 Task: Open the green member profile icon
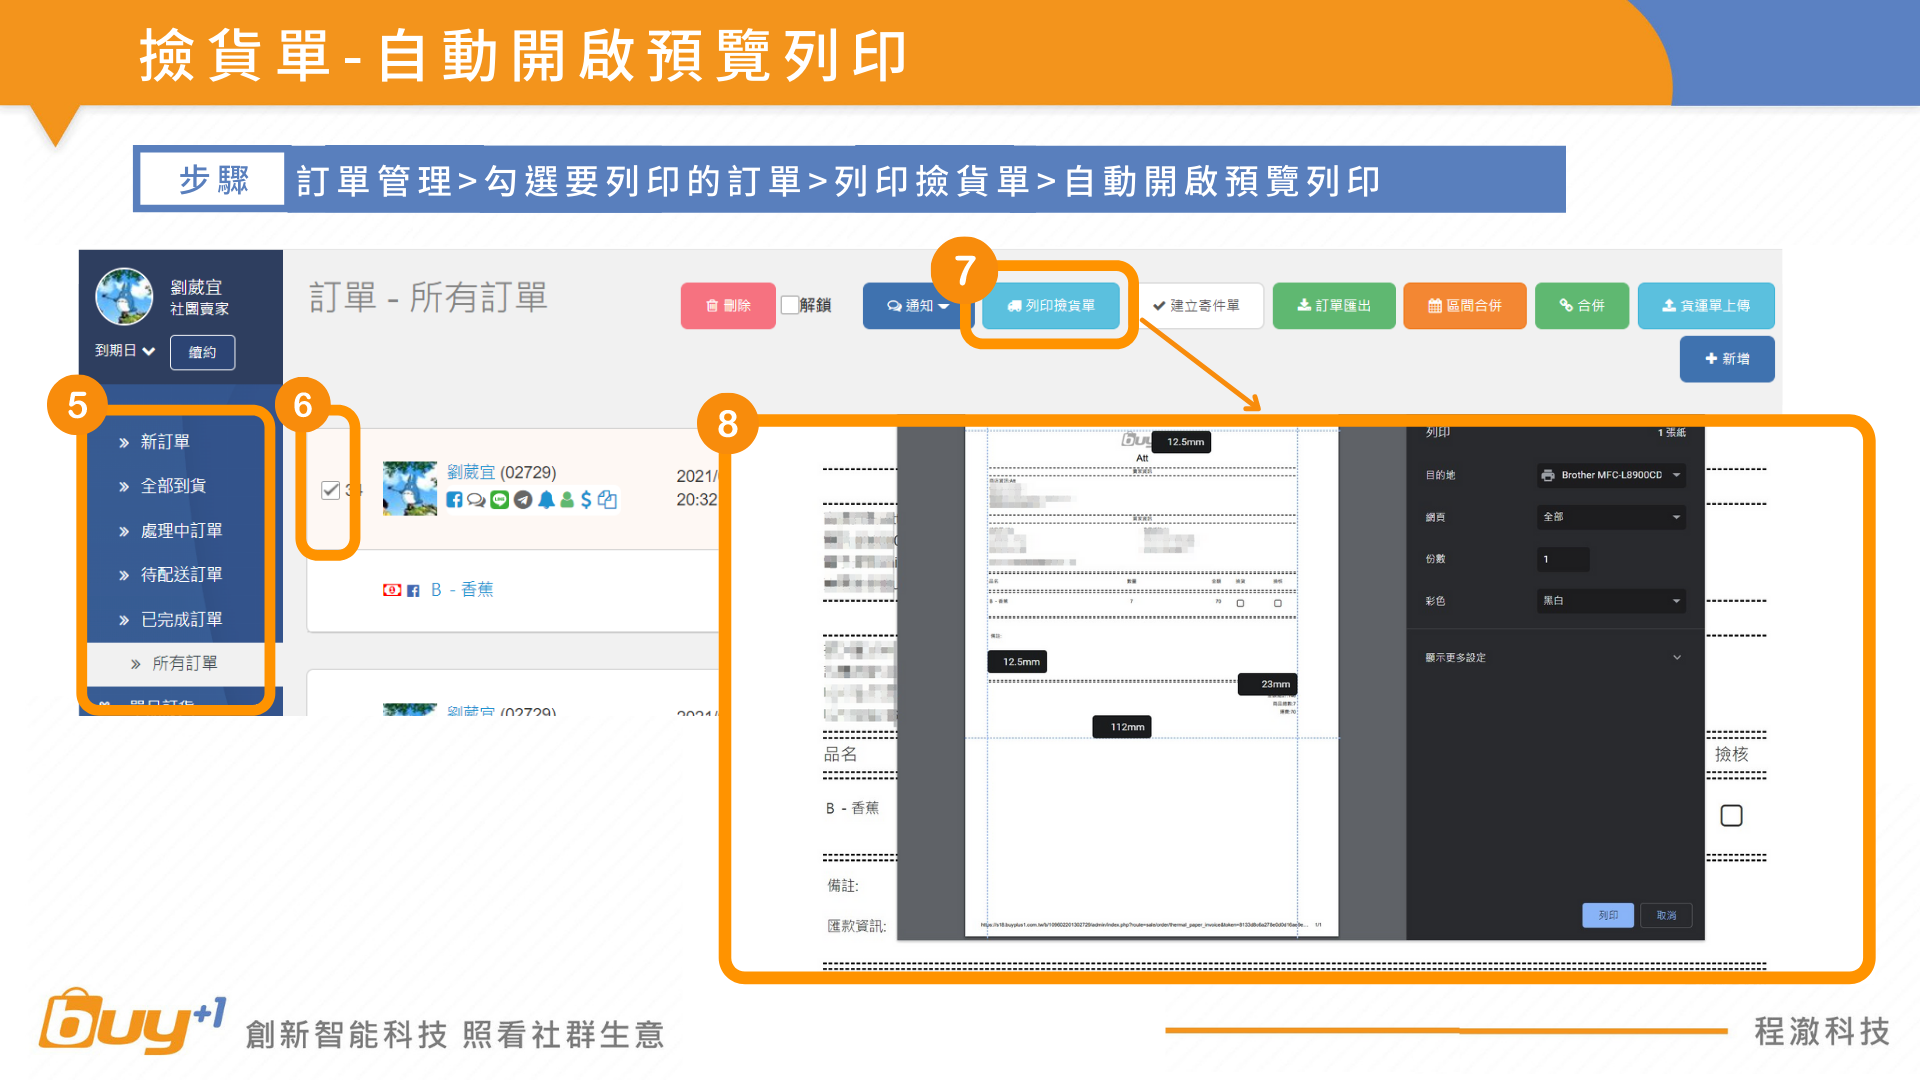click(567, 500)
